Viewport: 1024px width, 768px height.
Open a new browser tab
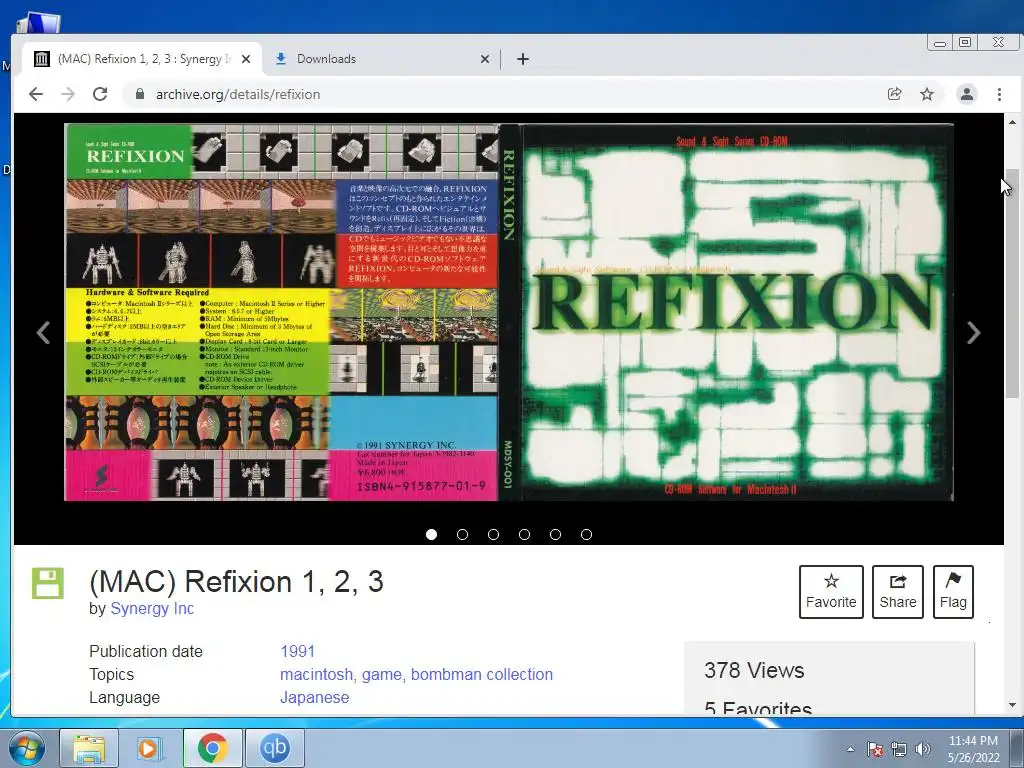point(522,59)
